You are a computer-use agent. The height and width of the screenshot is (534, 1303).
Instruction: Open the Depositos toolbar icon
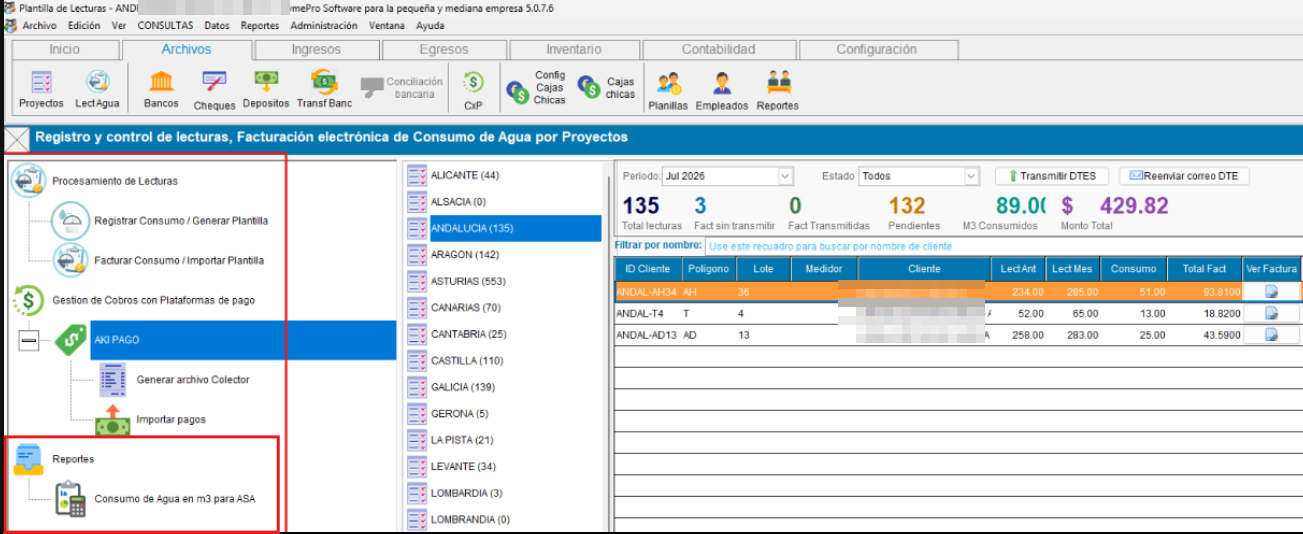point(265,88)
